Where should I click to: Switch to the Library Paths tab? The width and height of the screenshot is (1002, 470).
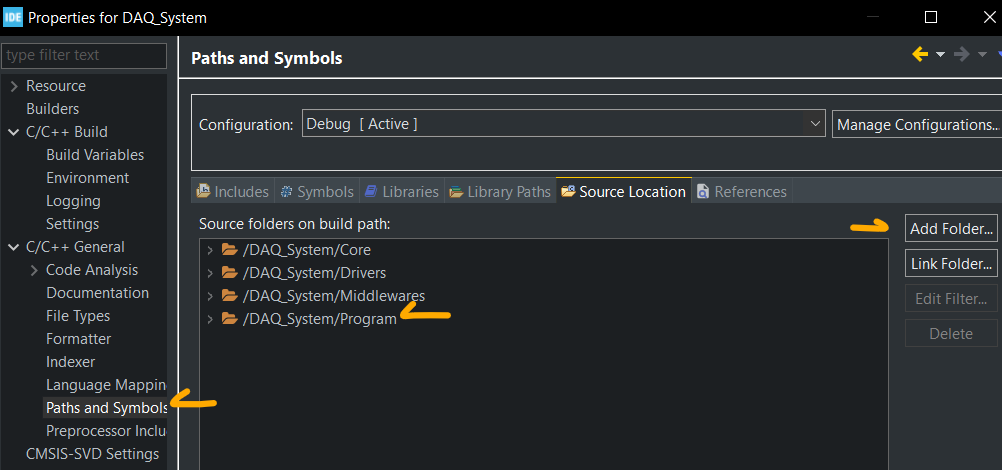coord(500,191)
